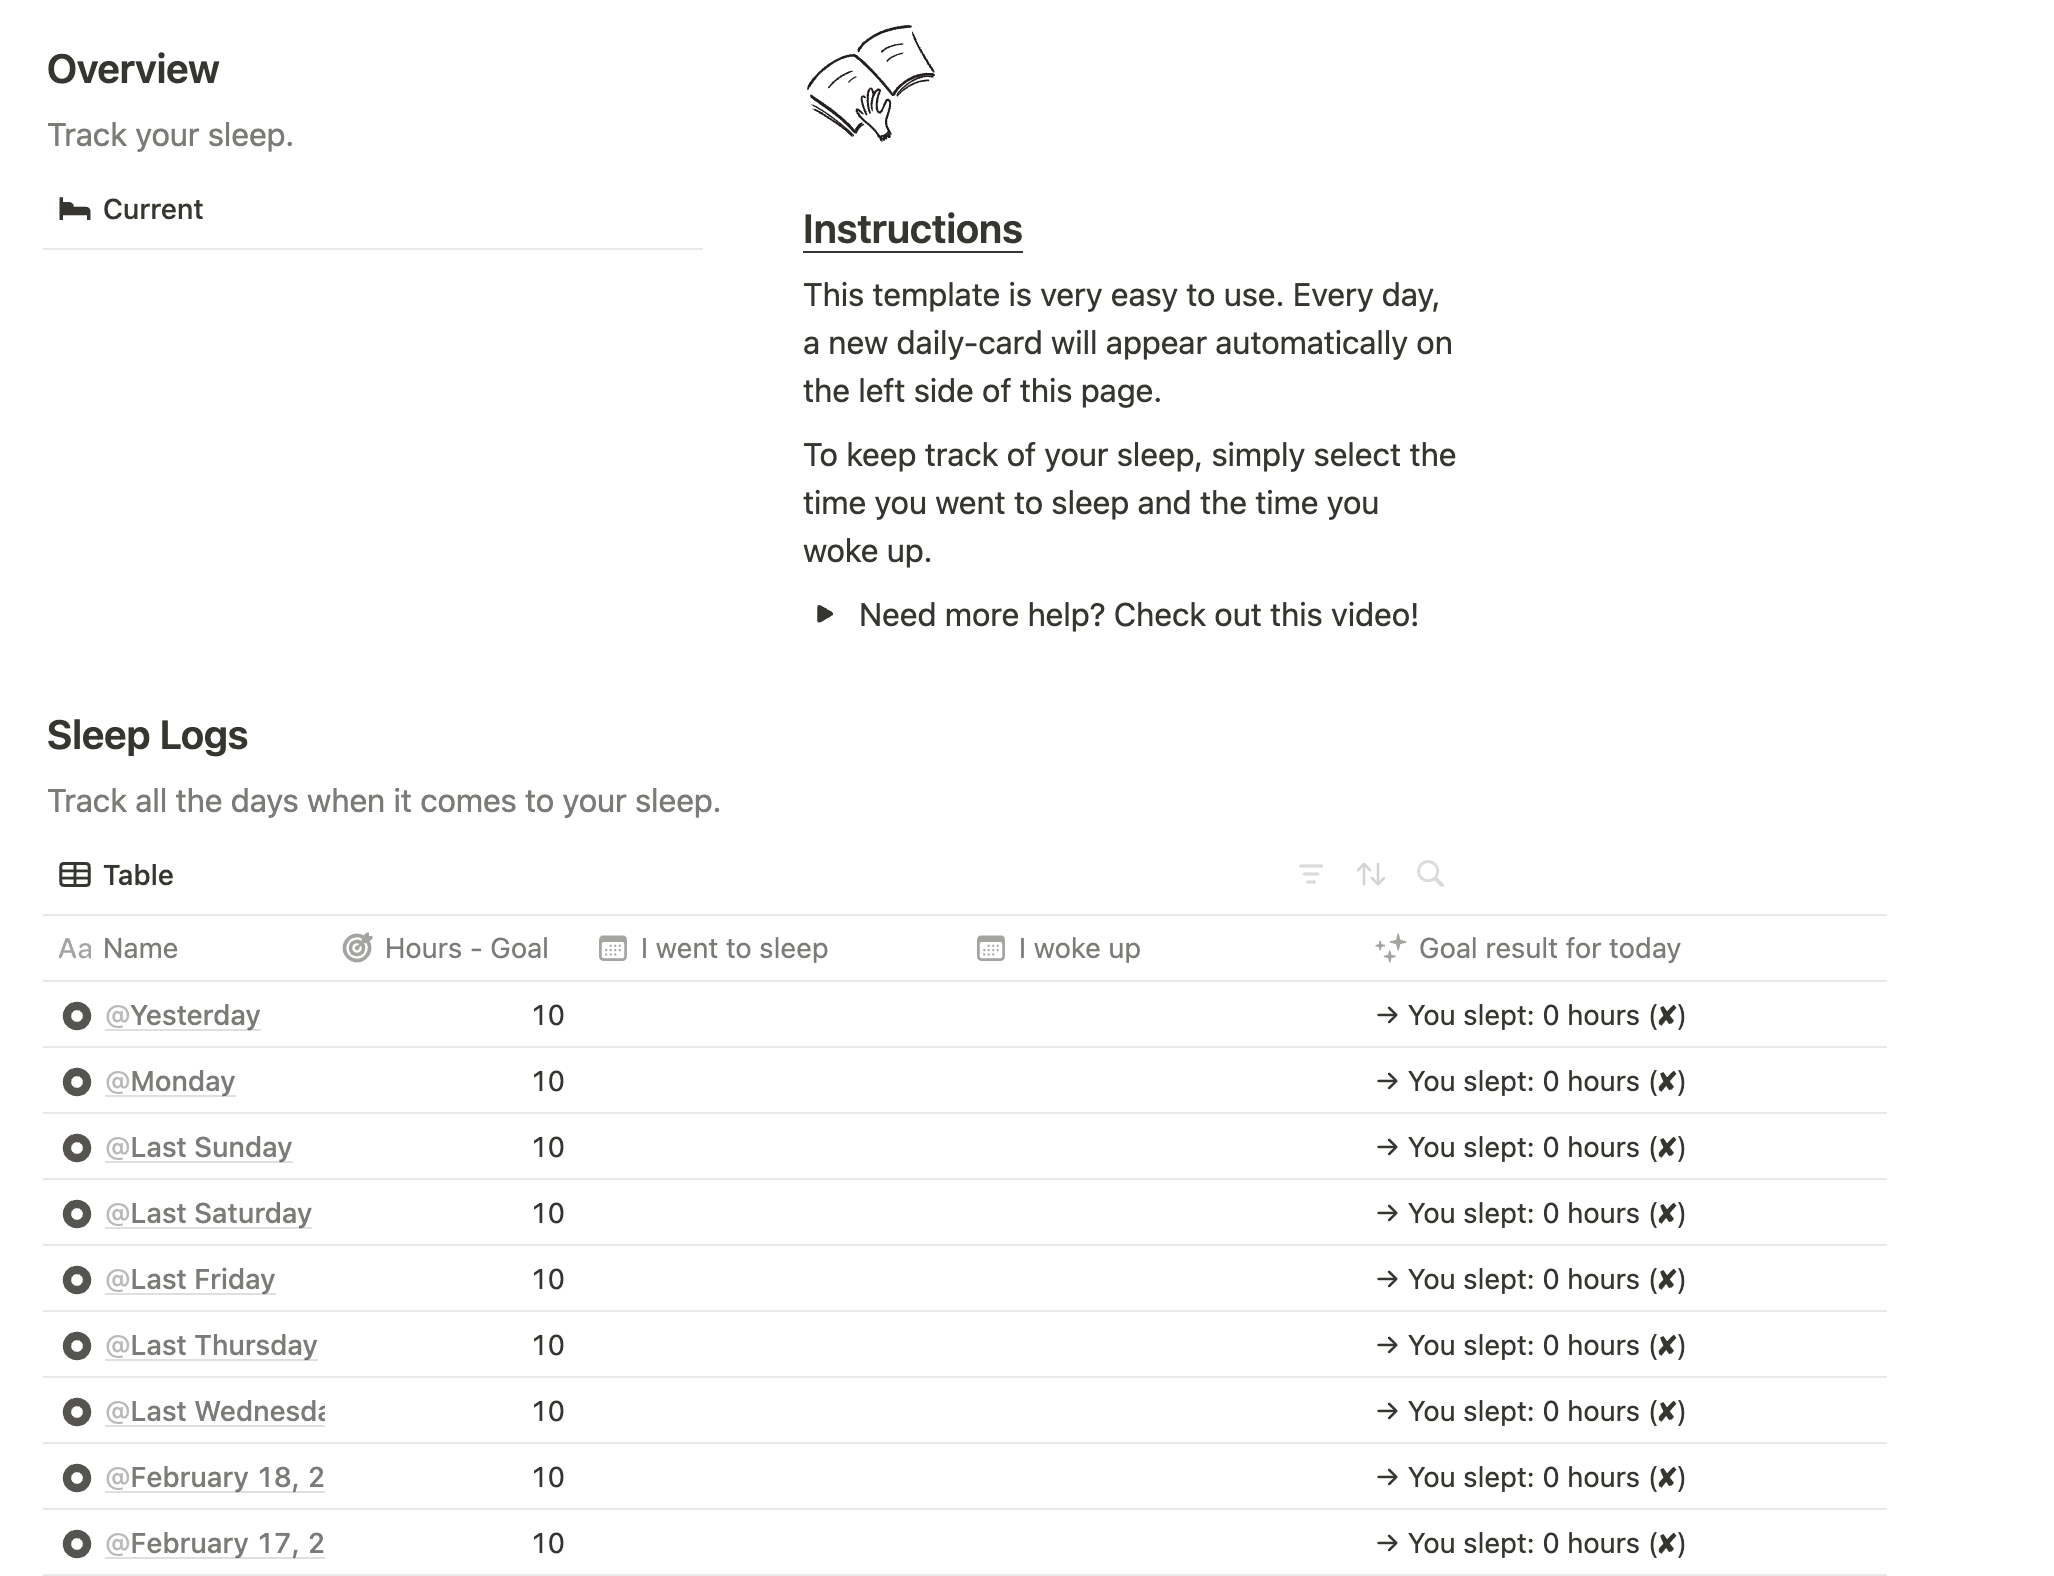Select the Current view tab

(131, 209)
